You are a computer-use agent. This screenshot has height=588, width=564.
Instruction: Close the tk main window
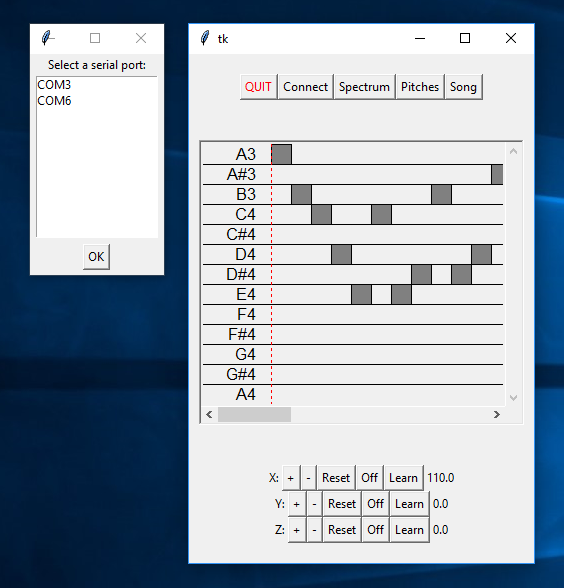[511, 38]
